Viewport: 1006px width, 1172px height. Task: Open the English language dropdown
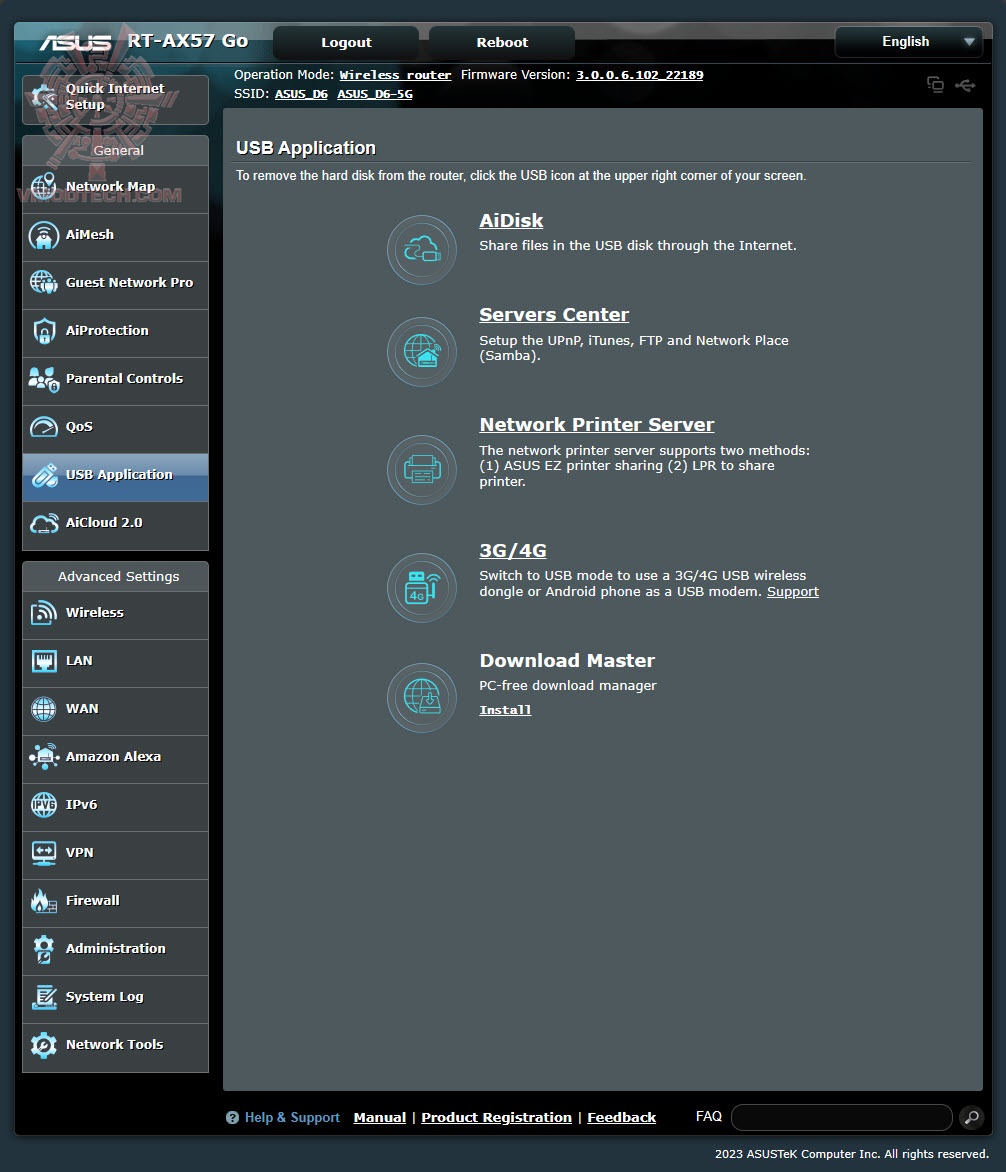[x=908, y=42]
